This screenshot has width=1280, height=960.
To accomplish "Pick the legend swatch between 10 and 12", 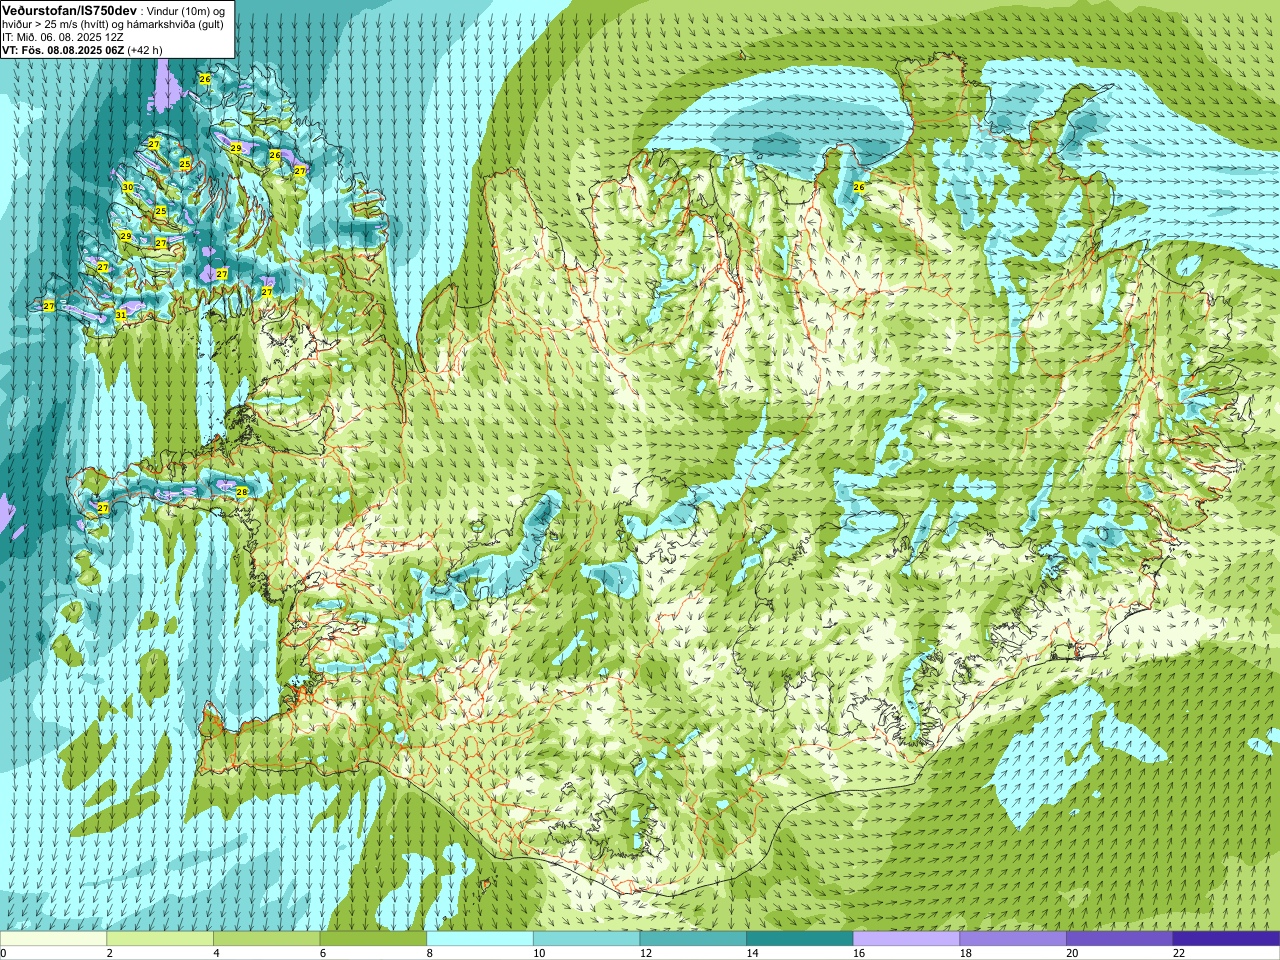I will [587, 939].
